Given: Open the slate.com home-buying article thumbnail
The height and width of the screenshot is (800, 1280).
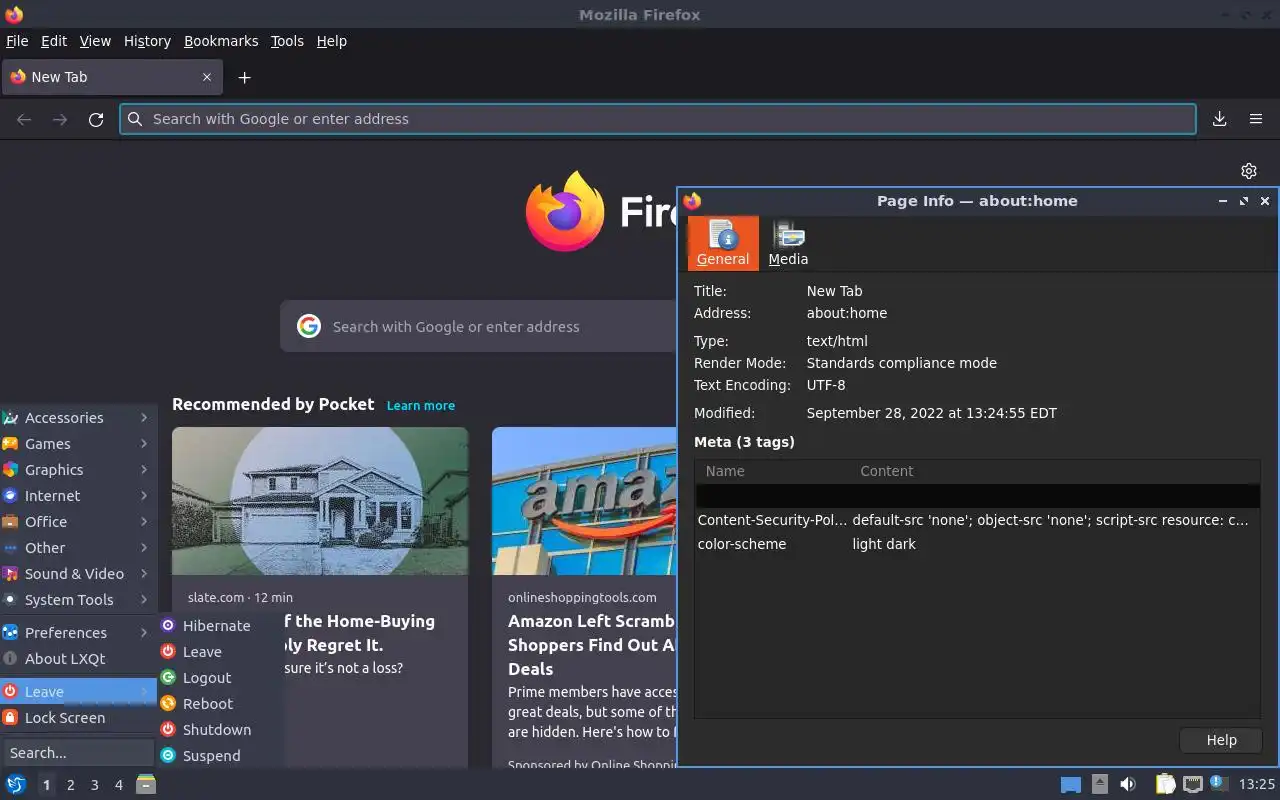Looking at the screenshot, I should click(320, 501).
